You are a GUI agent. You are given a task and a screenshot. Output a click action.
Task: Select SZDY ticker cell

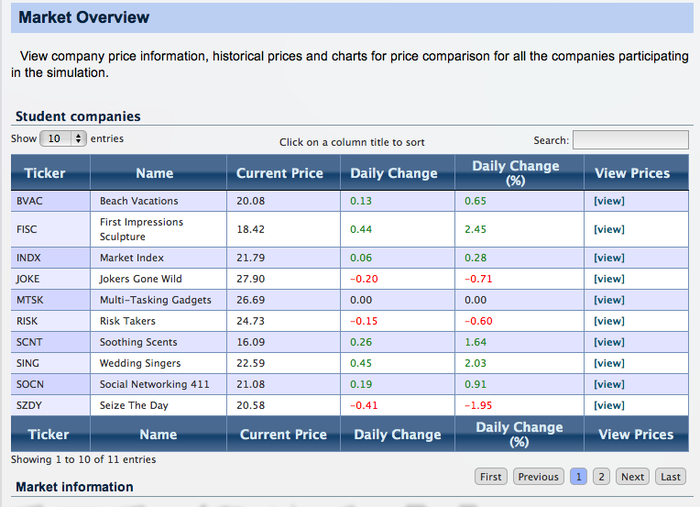pyautogui.click(x=50, y=405)
